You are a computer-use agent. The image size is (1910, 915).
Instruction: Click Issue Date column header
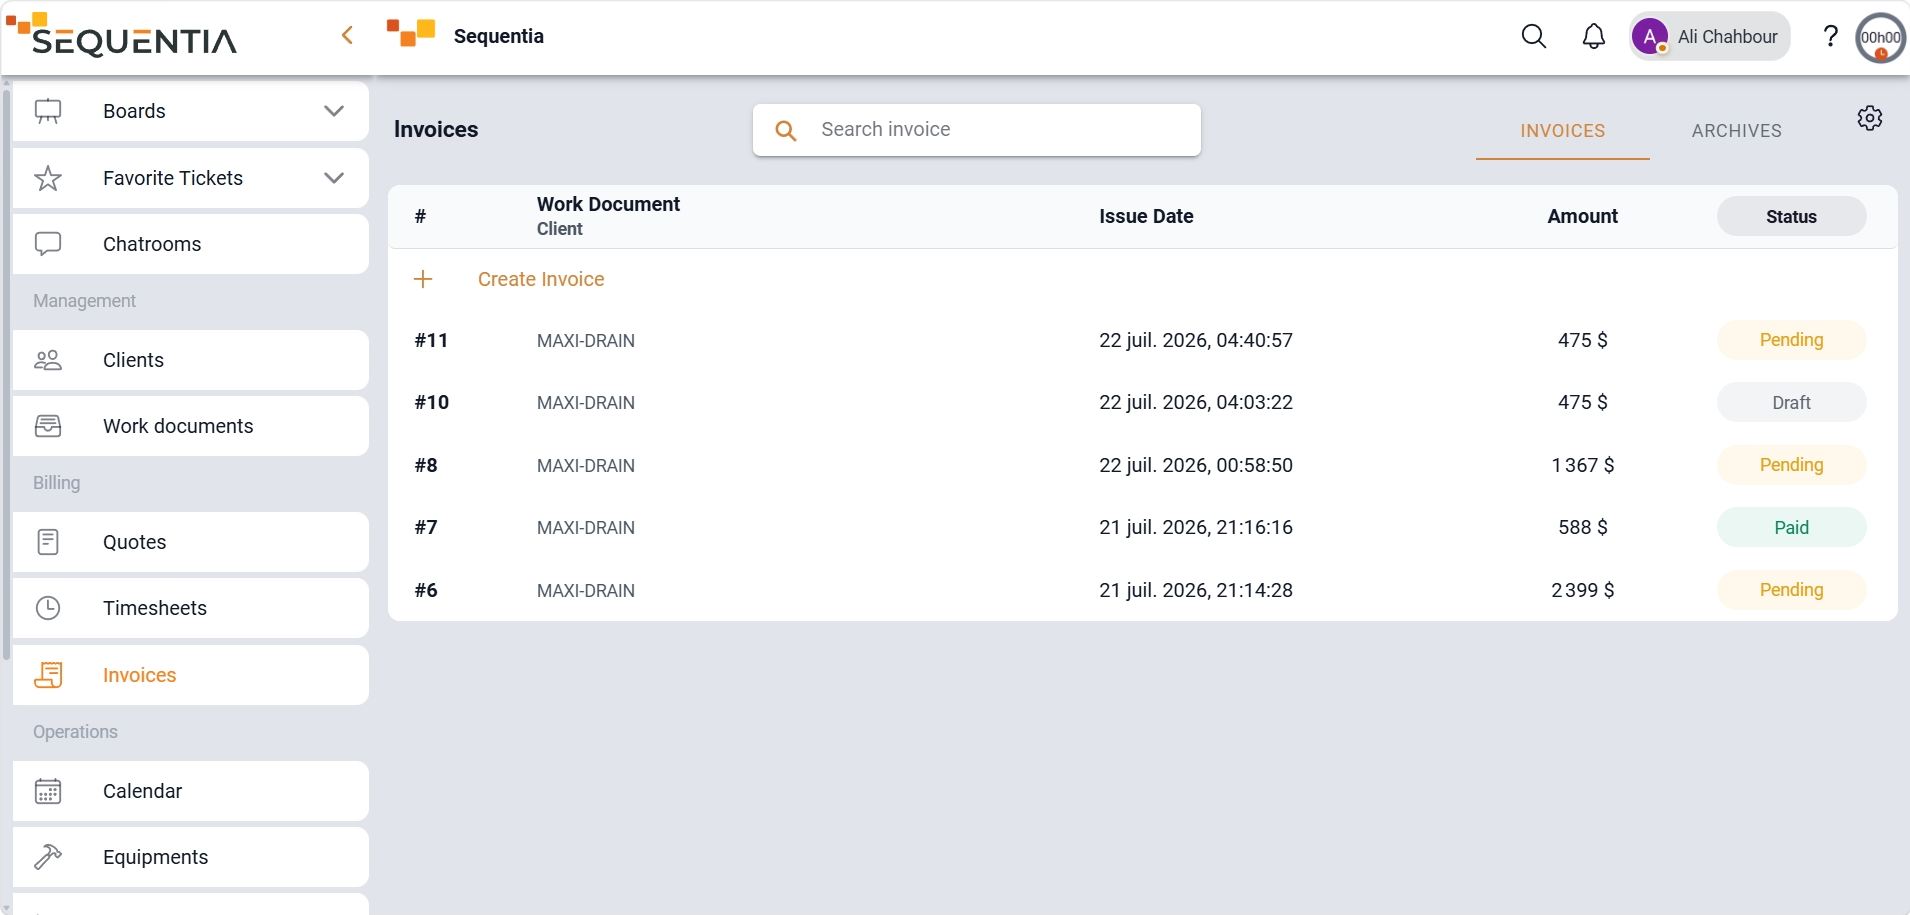coord(1146,216)
